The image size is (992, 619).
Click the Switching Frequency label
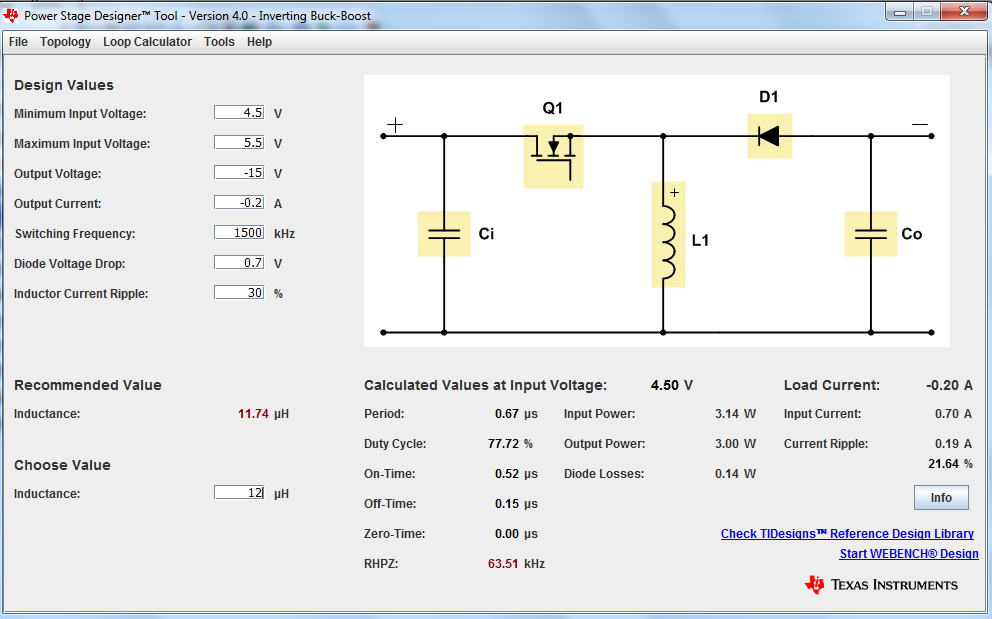click(75, 234)
